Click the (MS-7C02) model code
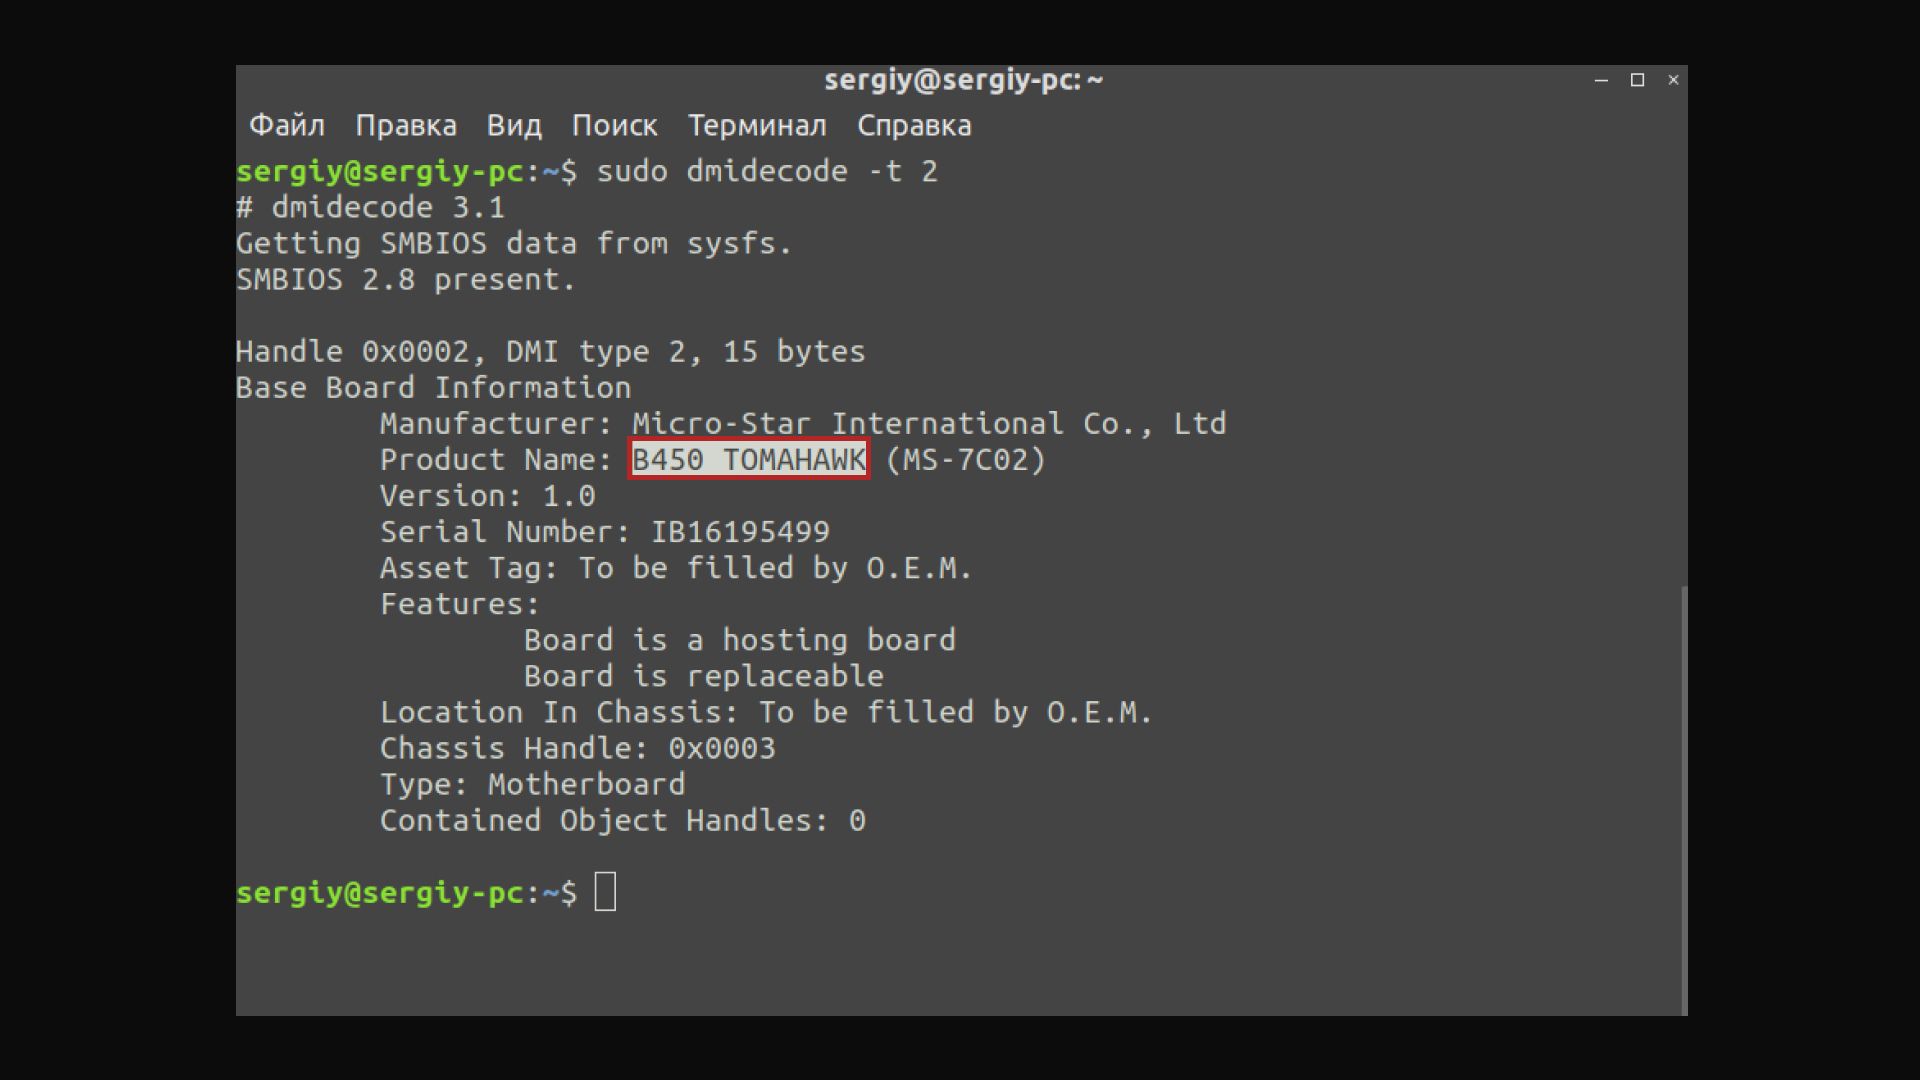Screen dimensions: 1920x1080 pos(965,460)
